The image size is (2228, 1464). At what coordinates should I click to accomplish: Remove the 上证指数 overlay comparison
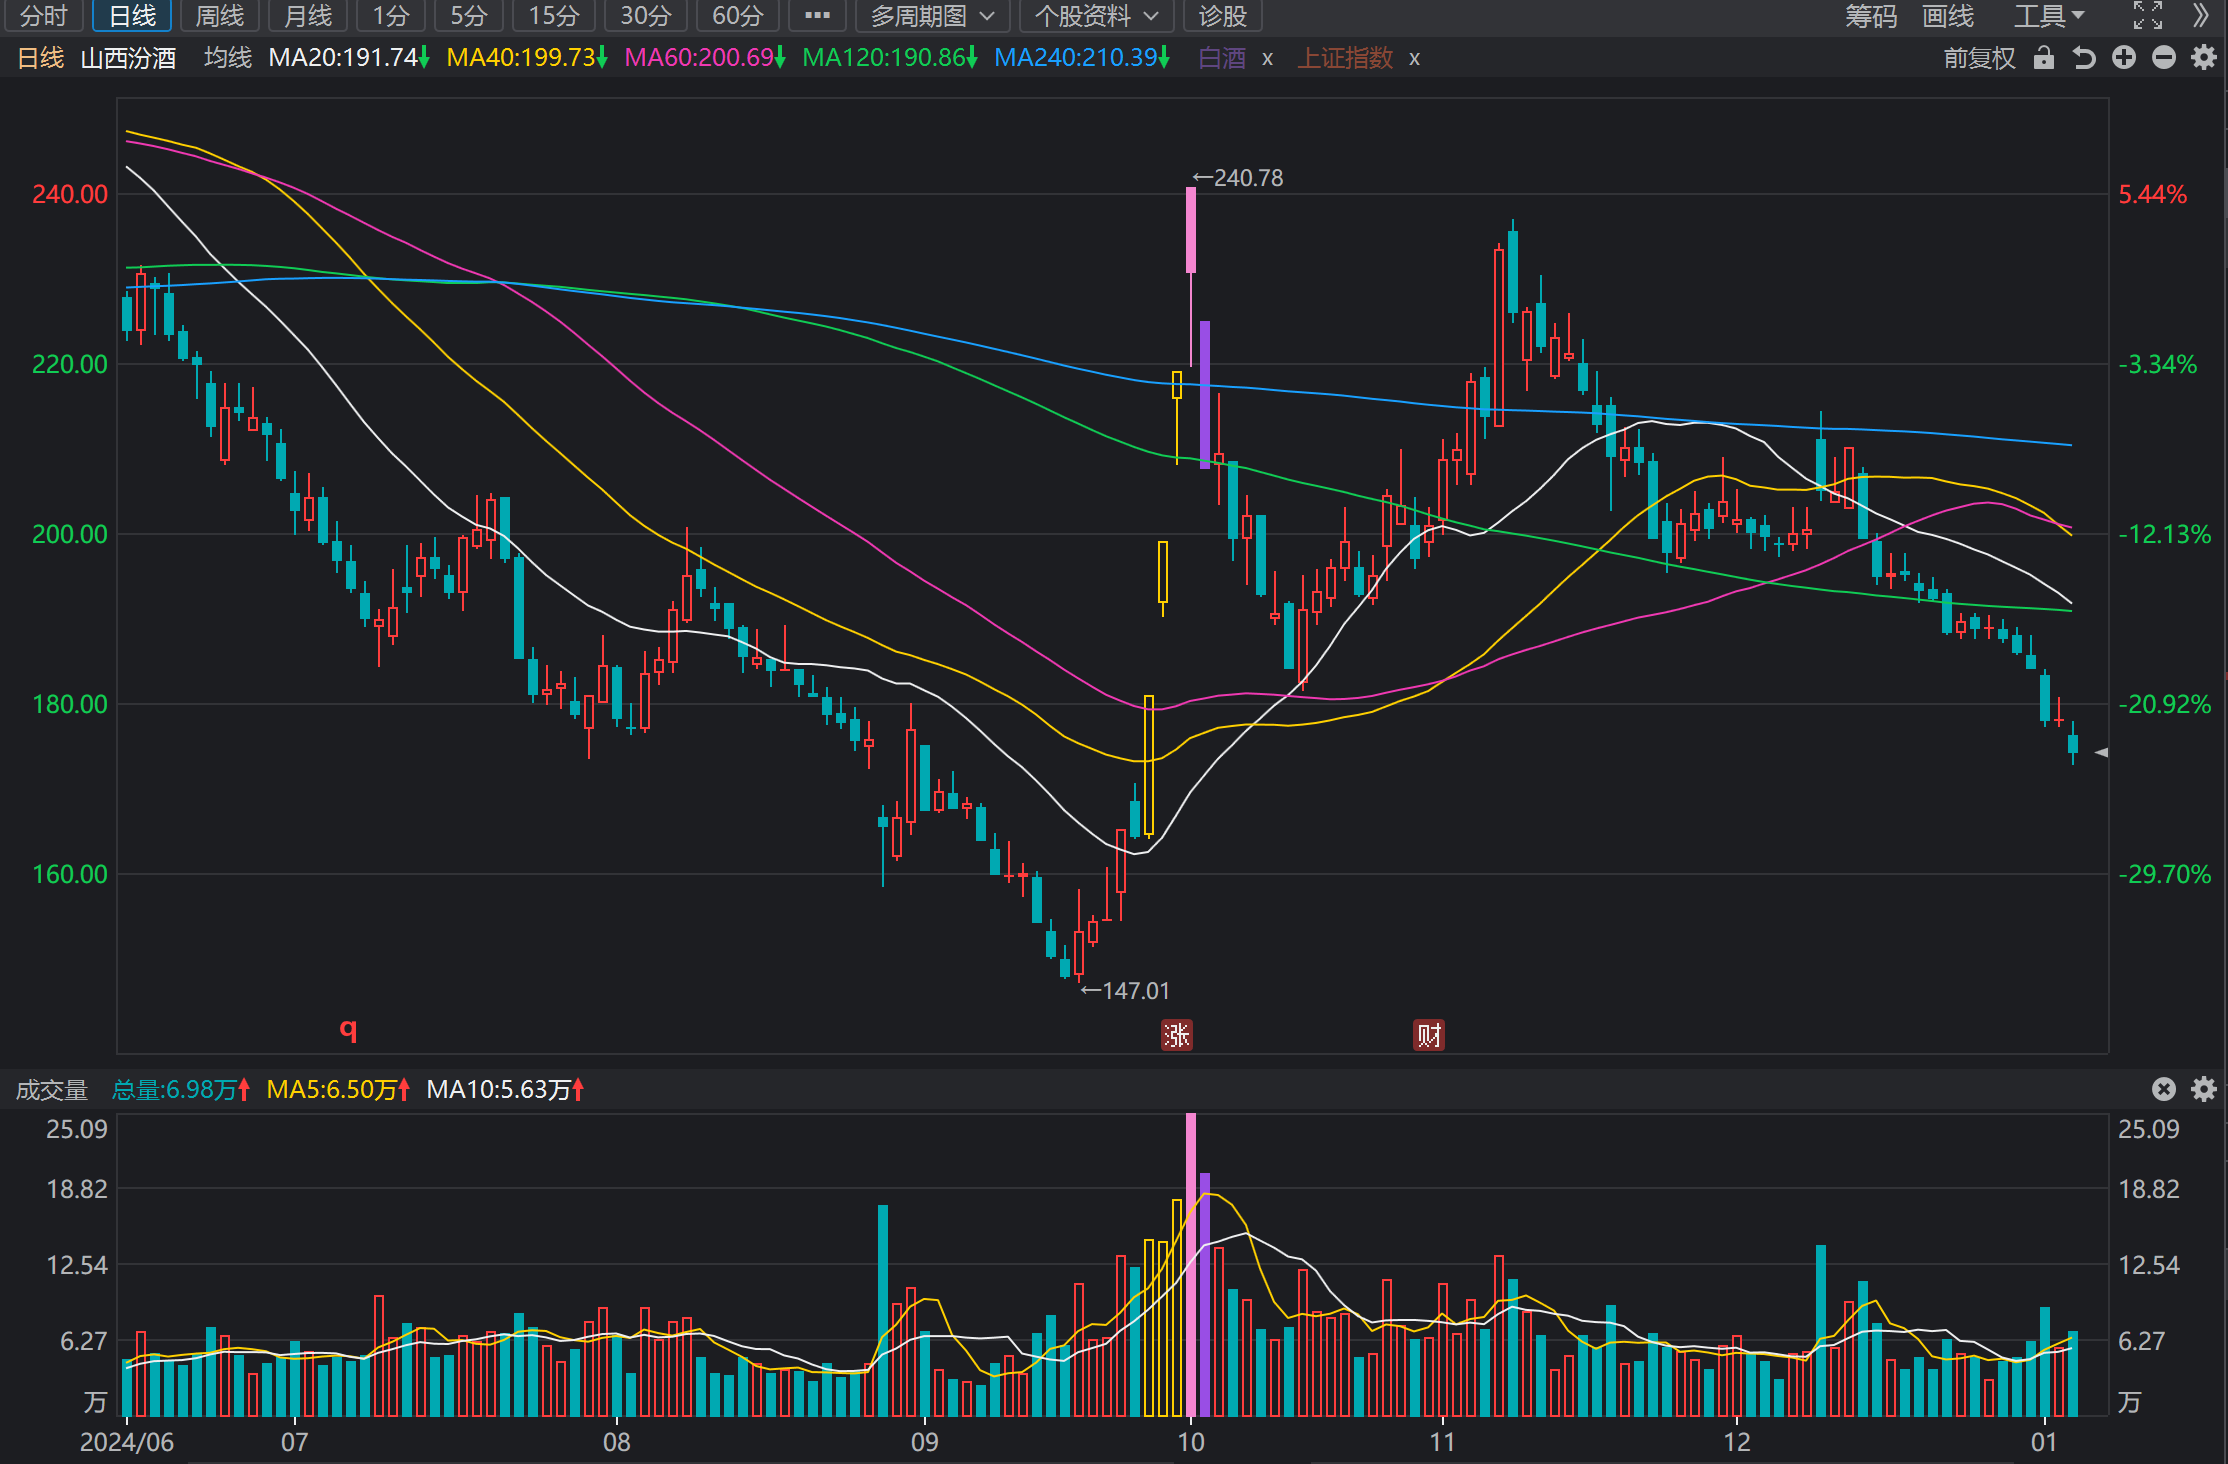click(1414, 59)
